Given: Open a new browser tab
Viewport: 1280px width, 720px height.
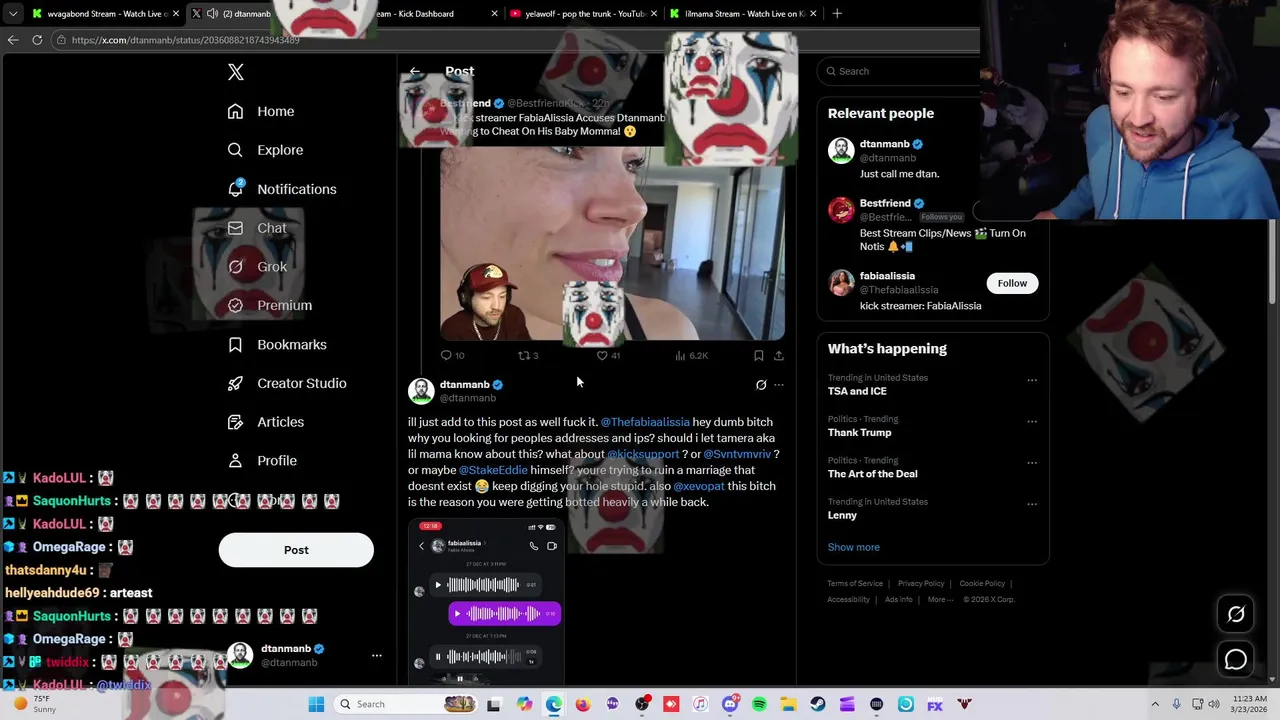Looking at the screenshot, I should 837,14.
